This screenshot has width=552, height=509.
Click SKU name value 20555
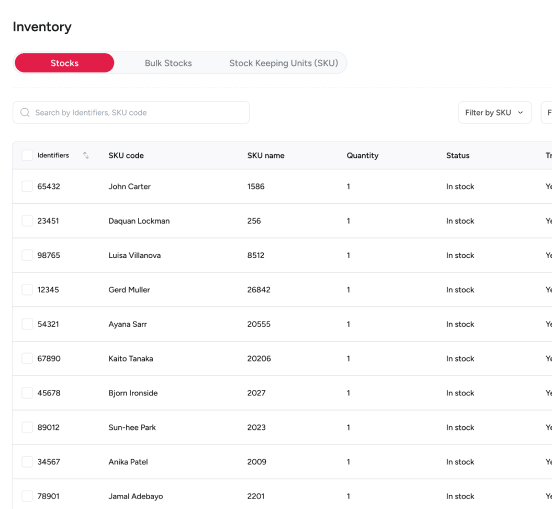tap(259, 324)
